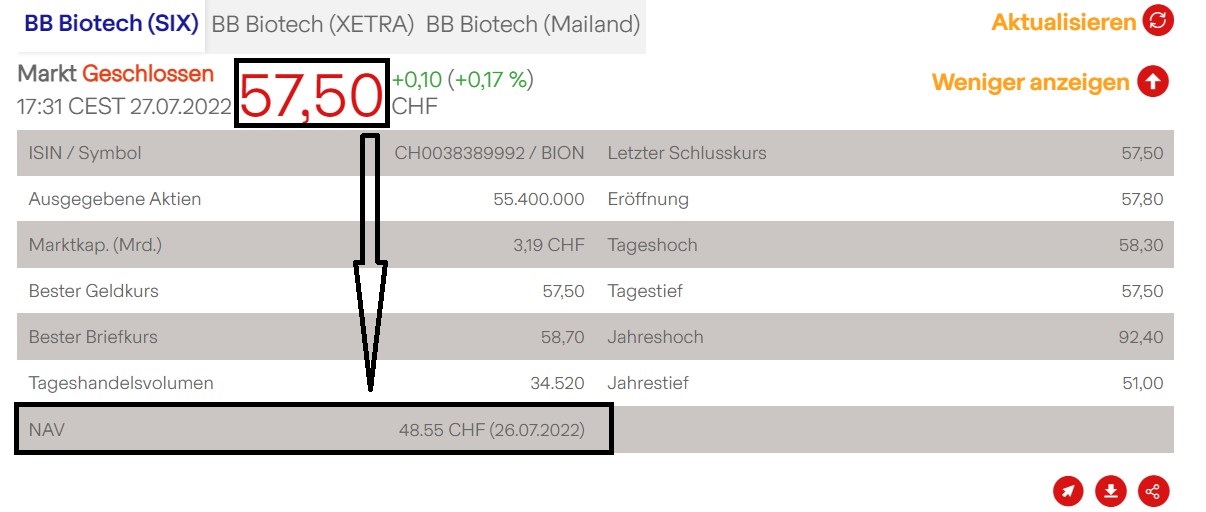Click the red download icon

(x=1111, y=490)
